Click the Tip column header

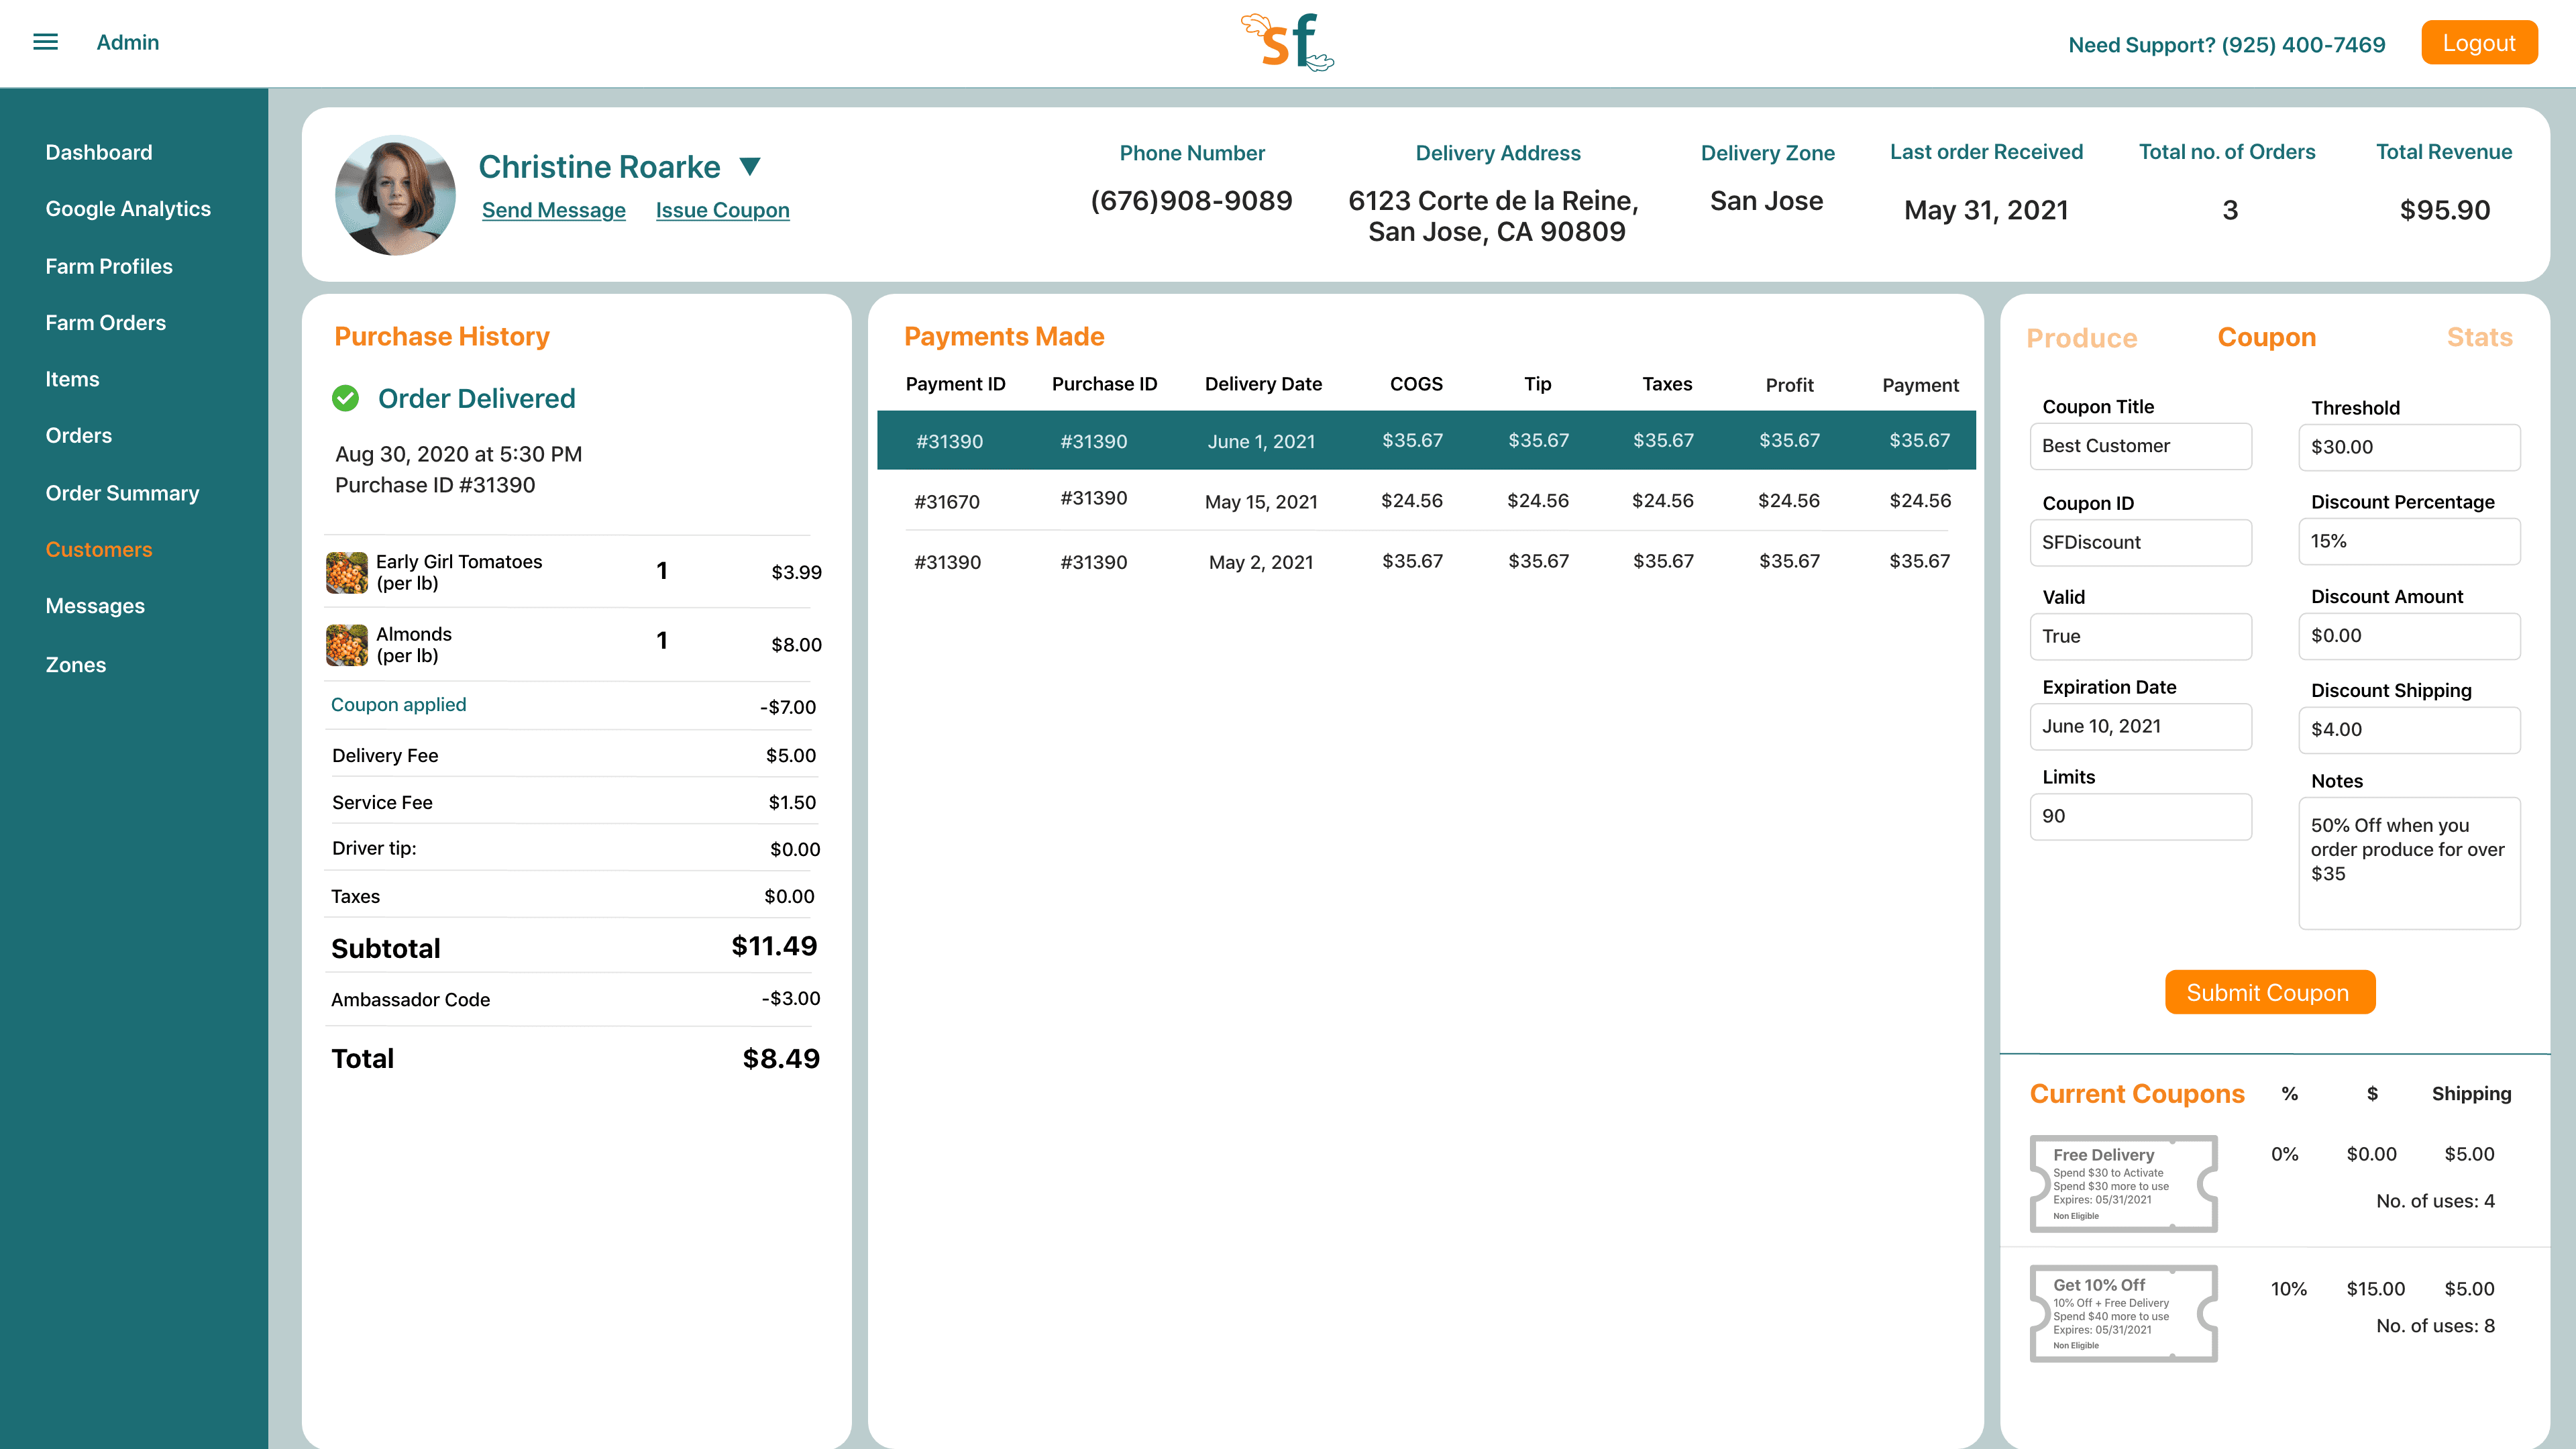tap(1537, 384)
